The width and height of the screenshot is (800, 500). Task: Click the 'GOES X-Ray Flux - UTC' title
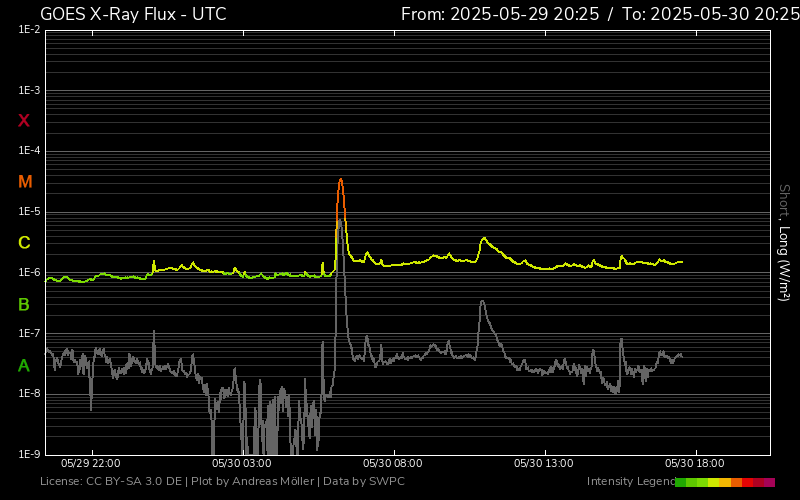133,14
